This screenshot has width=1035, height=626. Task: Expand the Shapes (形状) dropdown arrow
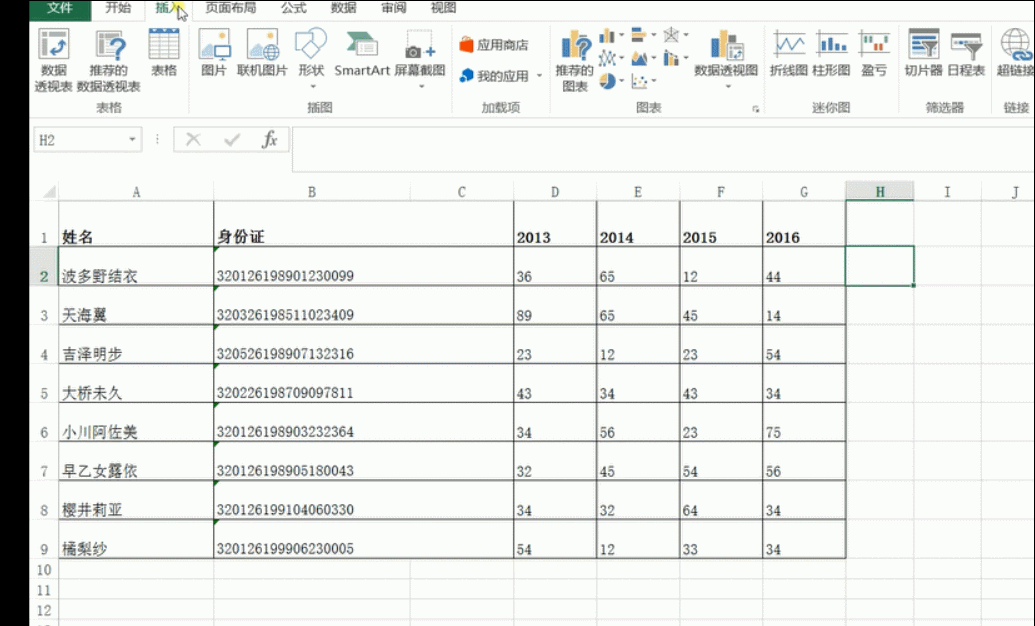coord(312,87)
